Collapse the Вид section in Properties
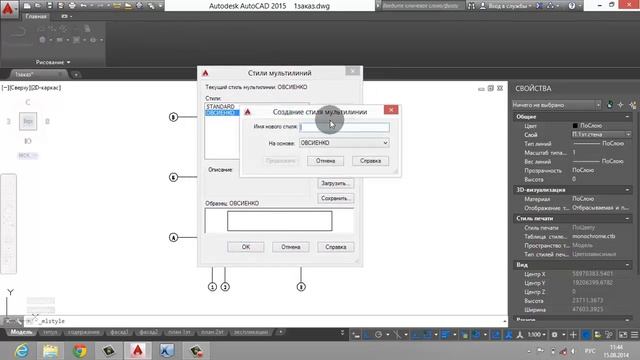The image size is (640, 360). [x=627, y=265]
